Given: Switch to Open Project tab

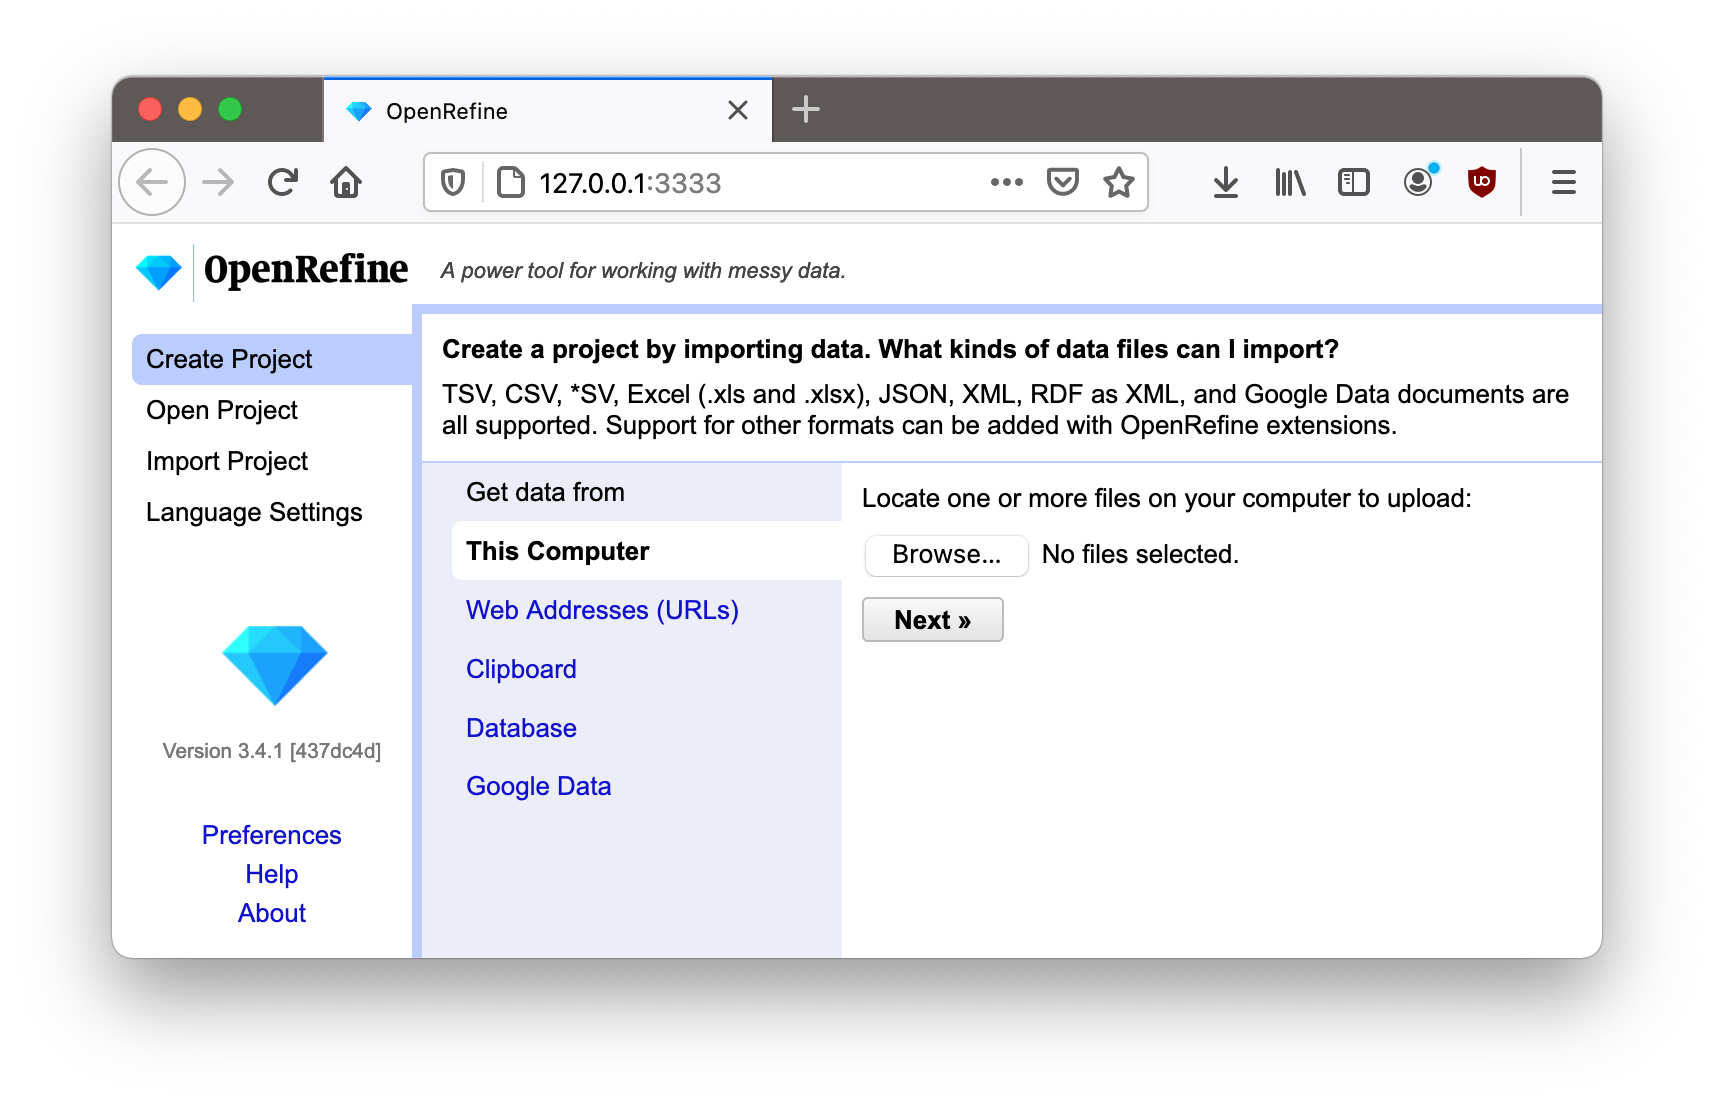Looking at the screenshot, I should pyautogui.click(x=222, y=410).
